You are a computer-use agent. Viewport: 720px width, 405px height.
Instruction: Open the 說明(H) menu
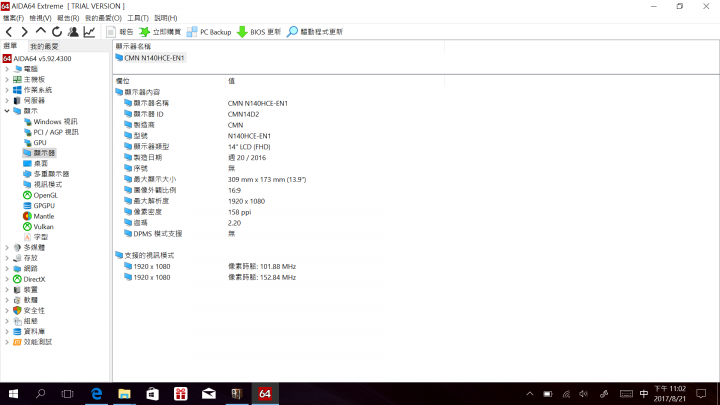pyautogui.click(x=166, y=18)
